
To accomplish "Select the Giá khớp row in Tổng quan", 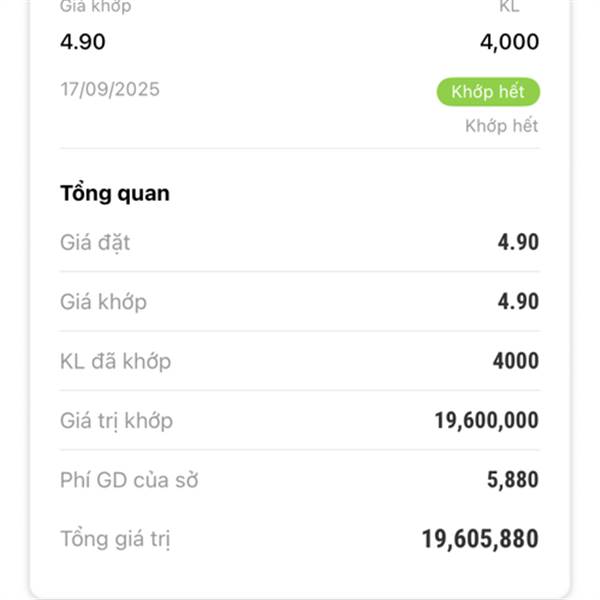I will coord(300,302).
